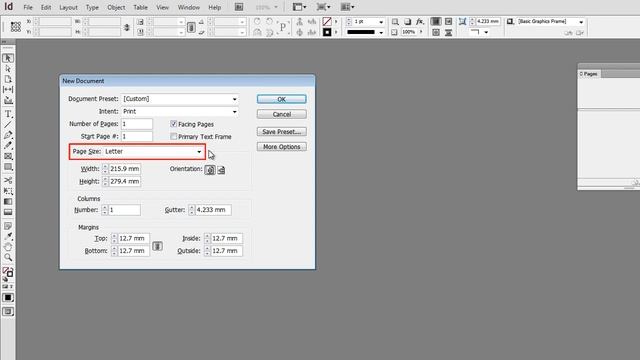Toggle the make all margins same chain
The height and width of the screenshot is (360, 640).
click(157, 246)
